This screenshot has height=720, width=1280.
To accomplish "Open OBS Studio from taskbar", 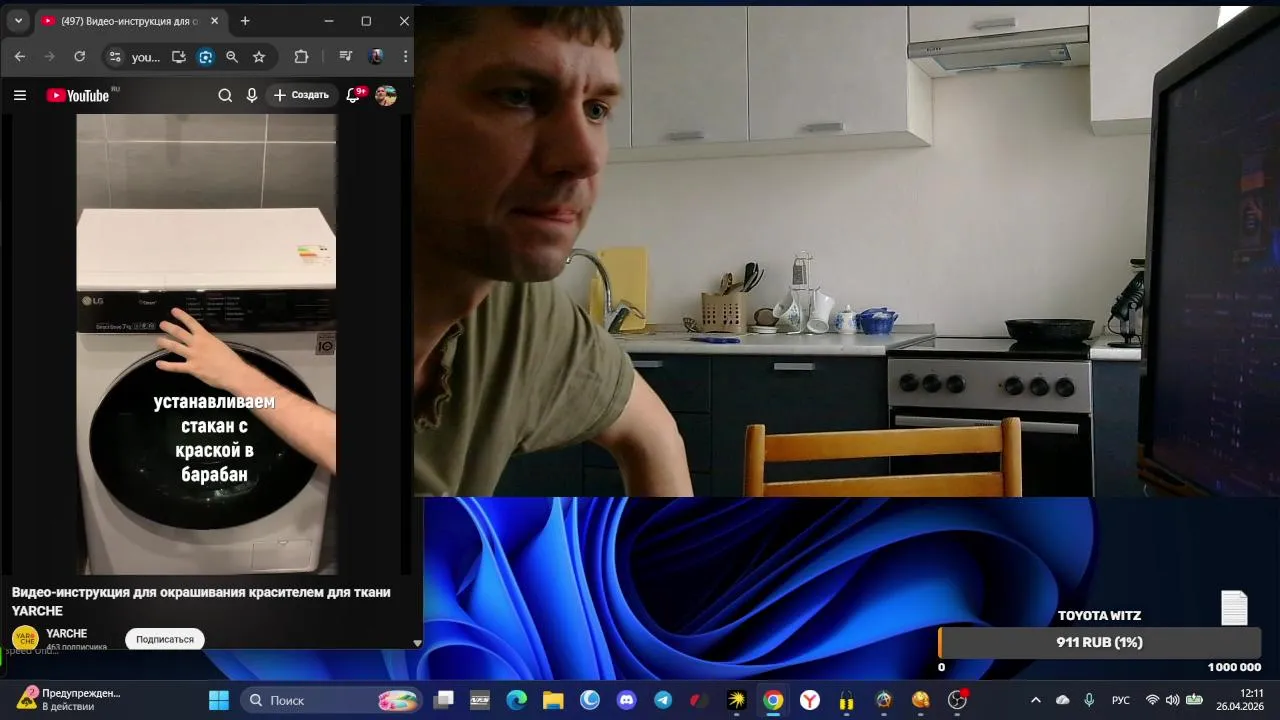I will [957, 700].
